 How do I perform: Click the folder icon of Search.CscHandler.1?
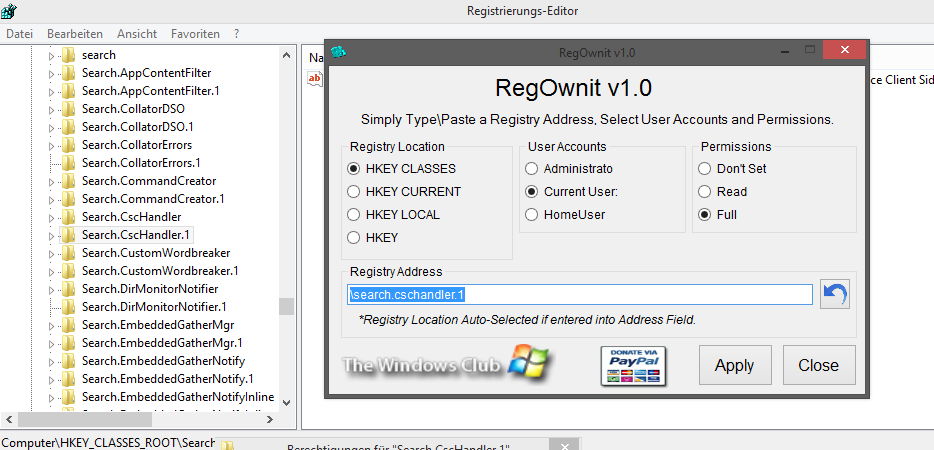(x=69, y=235)
